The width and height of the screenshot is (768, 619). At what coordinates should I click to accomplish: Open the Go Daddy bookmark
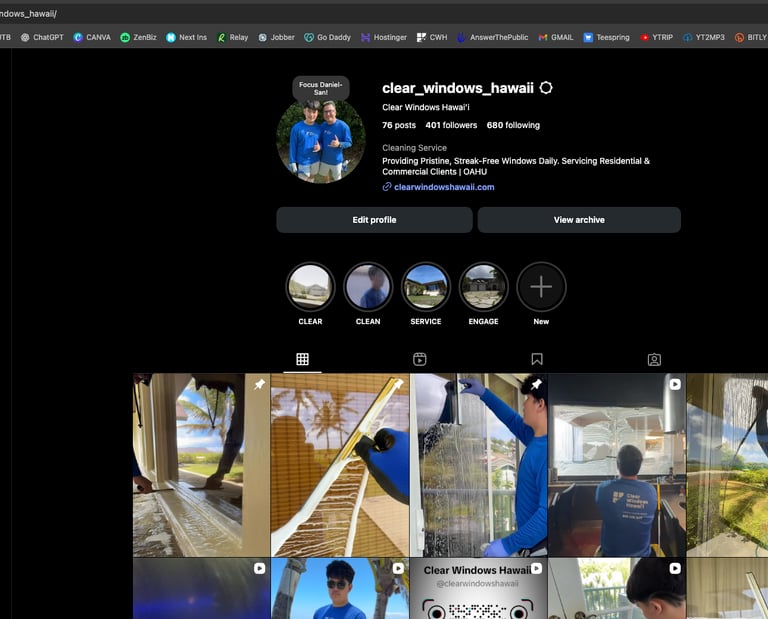tap(327, 37)
